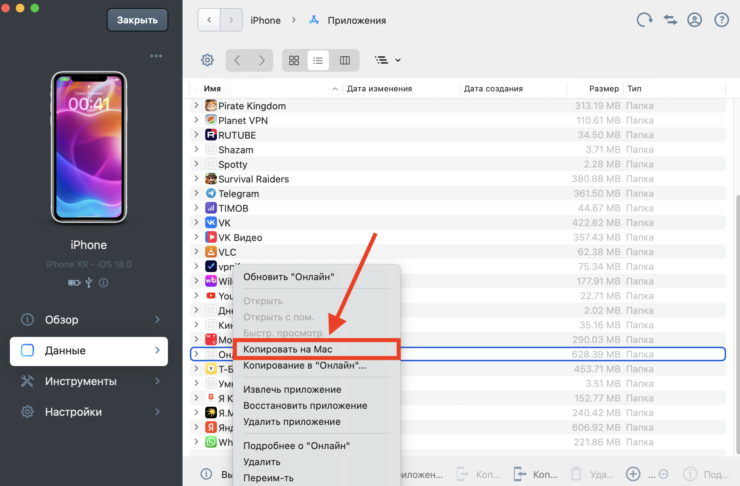Click the Survival Raiders app icon
The image size is (740, 486).
[x=211, y=179]
